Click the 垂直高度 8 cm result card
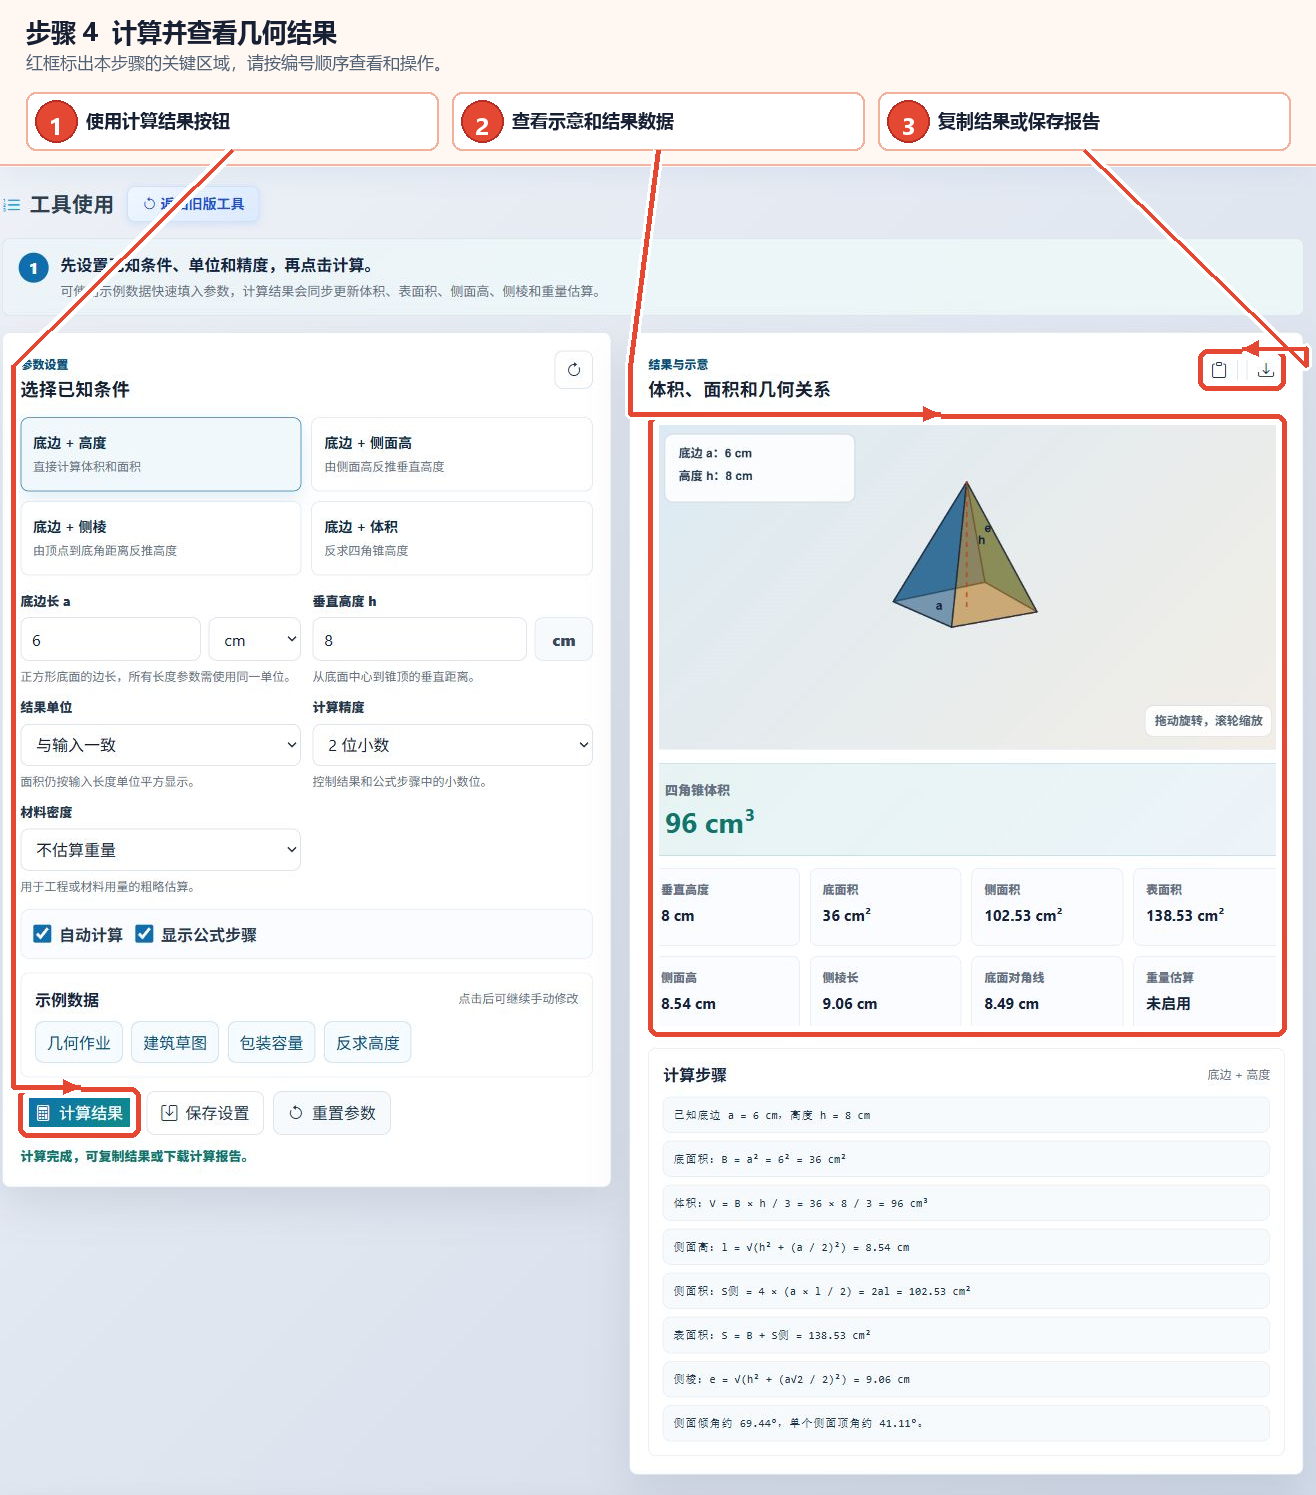 (x=729, y=906)
